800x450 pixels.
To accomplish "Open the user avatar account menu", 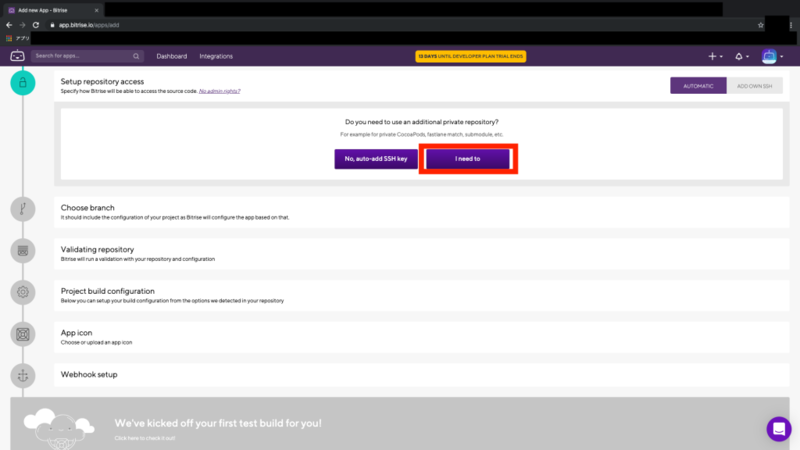I will tap(772, 56).
